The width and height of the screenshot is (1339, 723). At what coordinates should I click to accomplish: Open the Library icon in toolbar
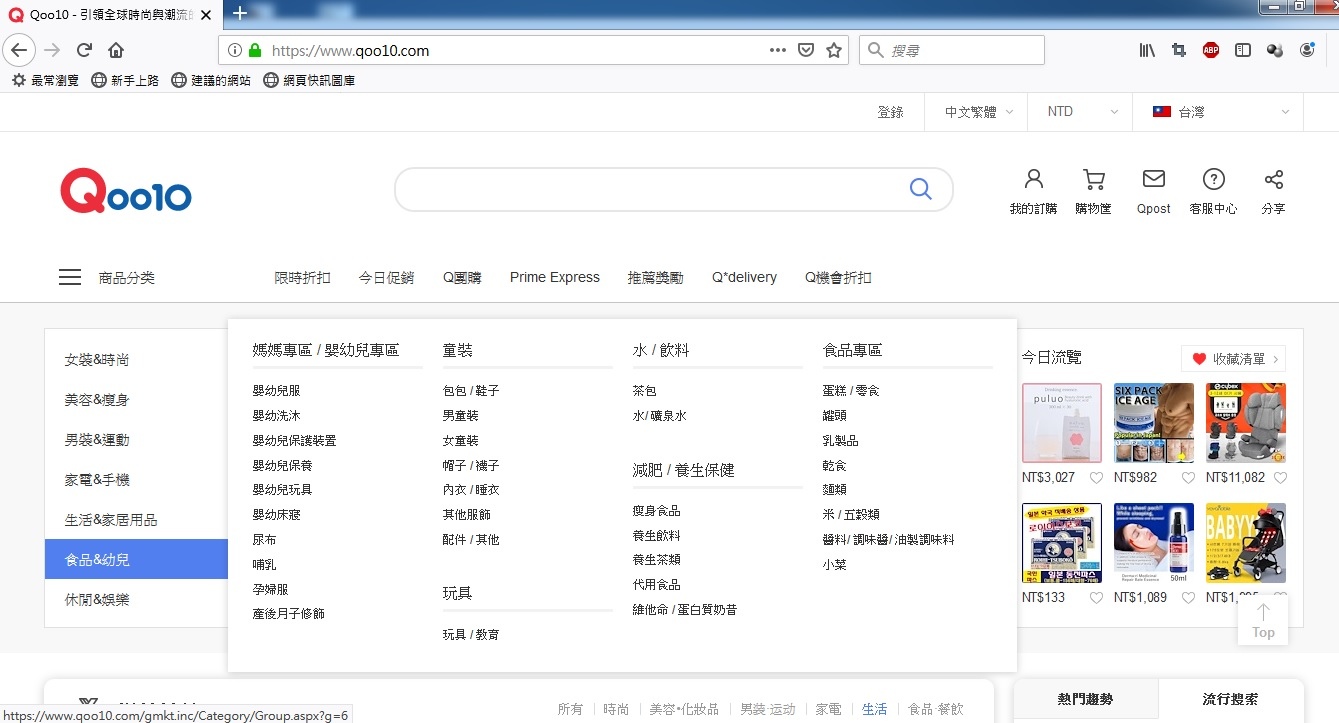pyautogui.click(x=1147, y=50)
